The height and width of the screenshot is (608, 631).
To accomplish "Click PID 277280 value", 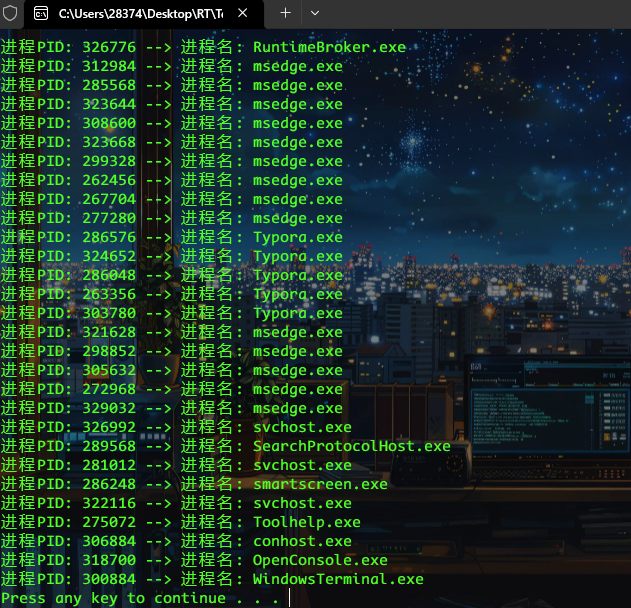I will (x=109, y=218).
